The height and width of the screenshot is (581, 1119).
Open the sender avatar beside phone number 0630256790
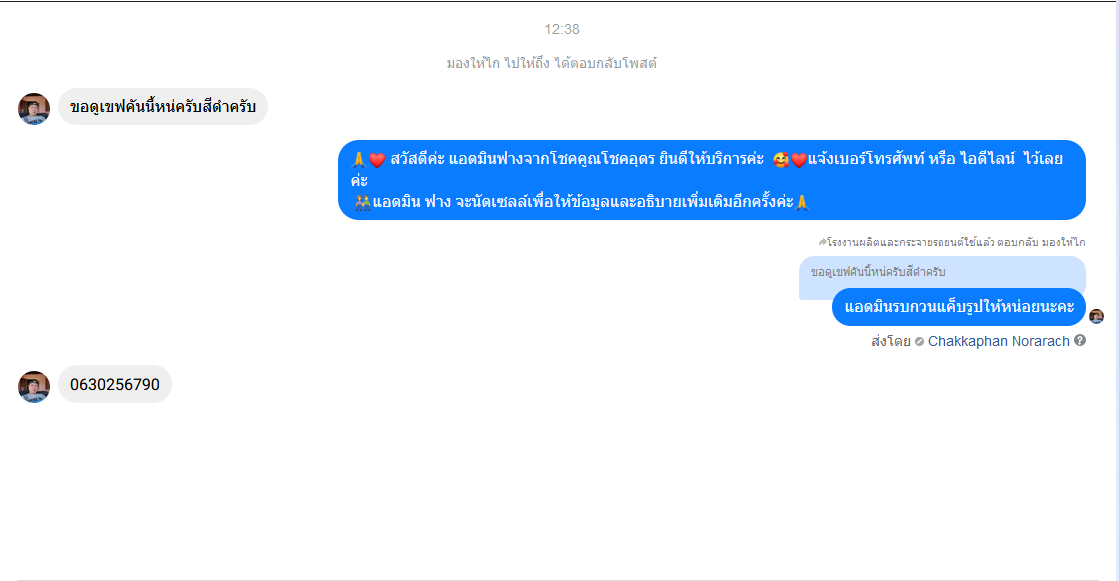click(34, 387)
